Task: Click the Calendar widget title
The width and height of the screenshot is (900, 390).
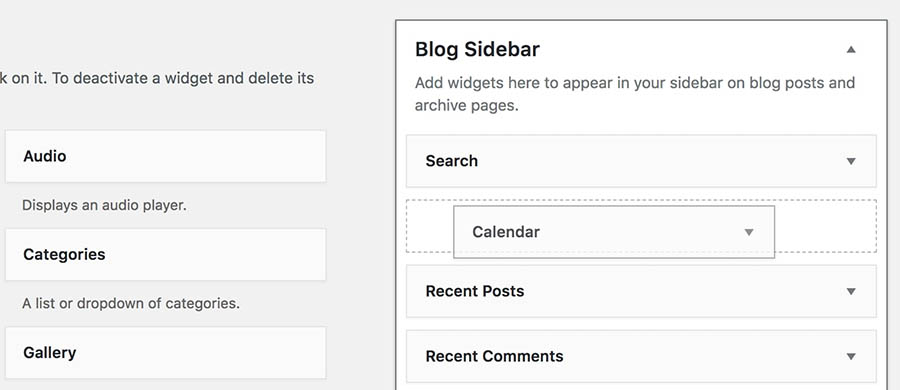Action: point(506,232)
